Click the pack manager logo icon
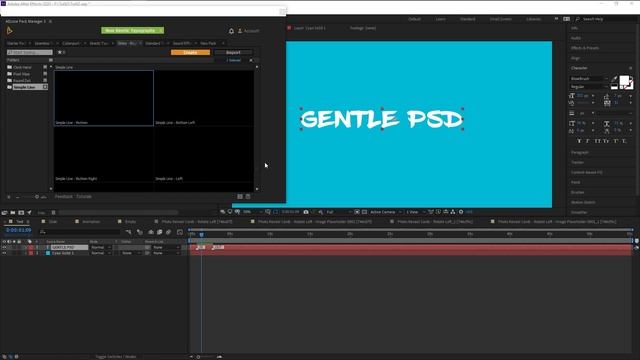Screen dimensions: 640x360 click(x=9, y=31)
